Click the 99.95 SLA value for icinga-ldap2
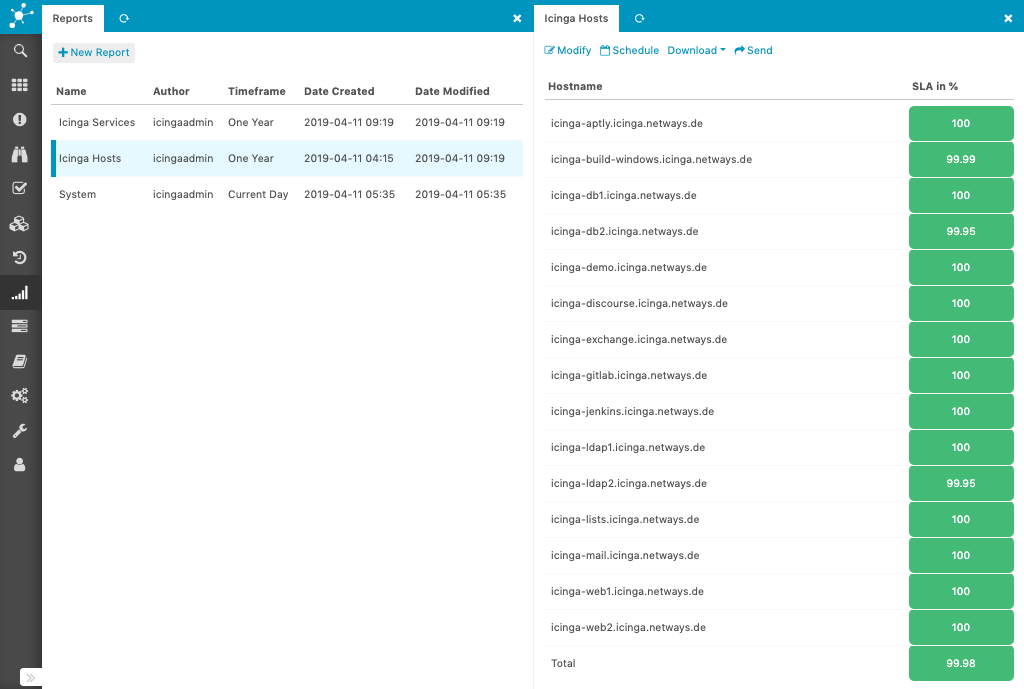 click(961, 483)
